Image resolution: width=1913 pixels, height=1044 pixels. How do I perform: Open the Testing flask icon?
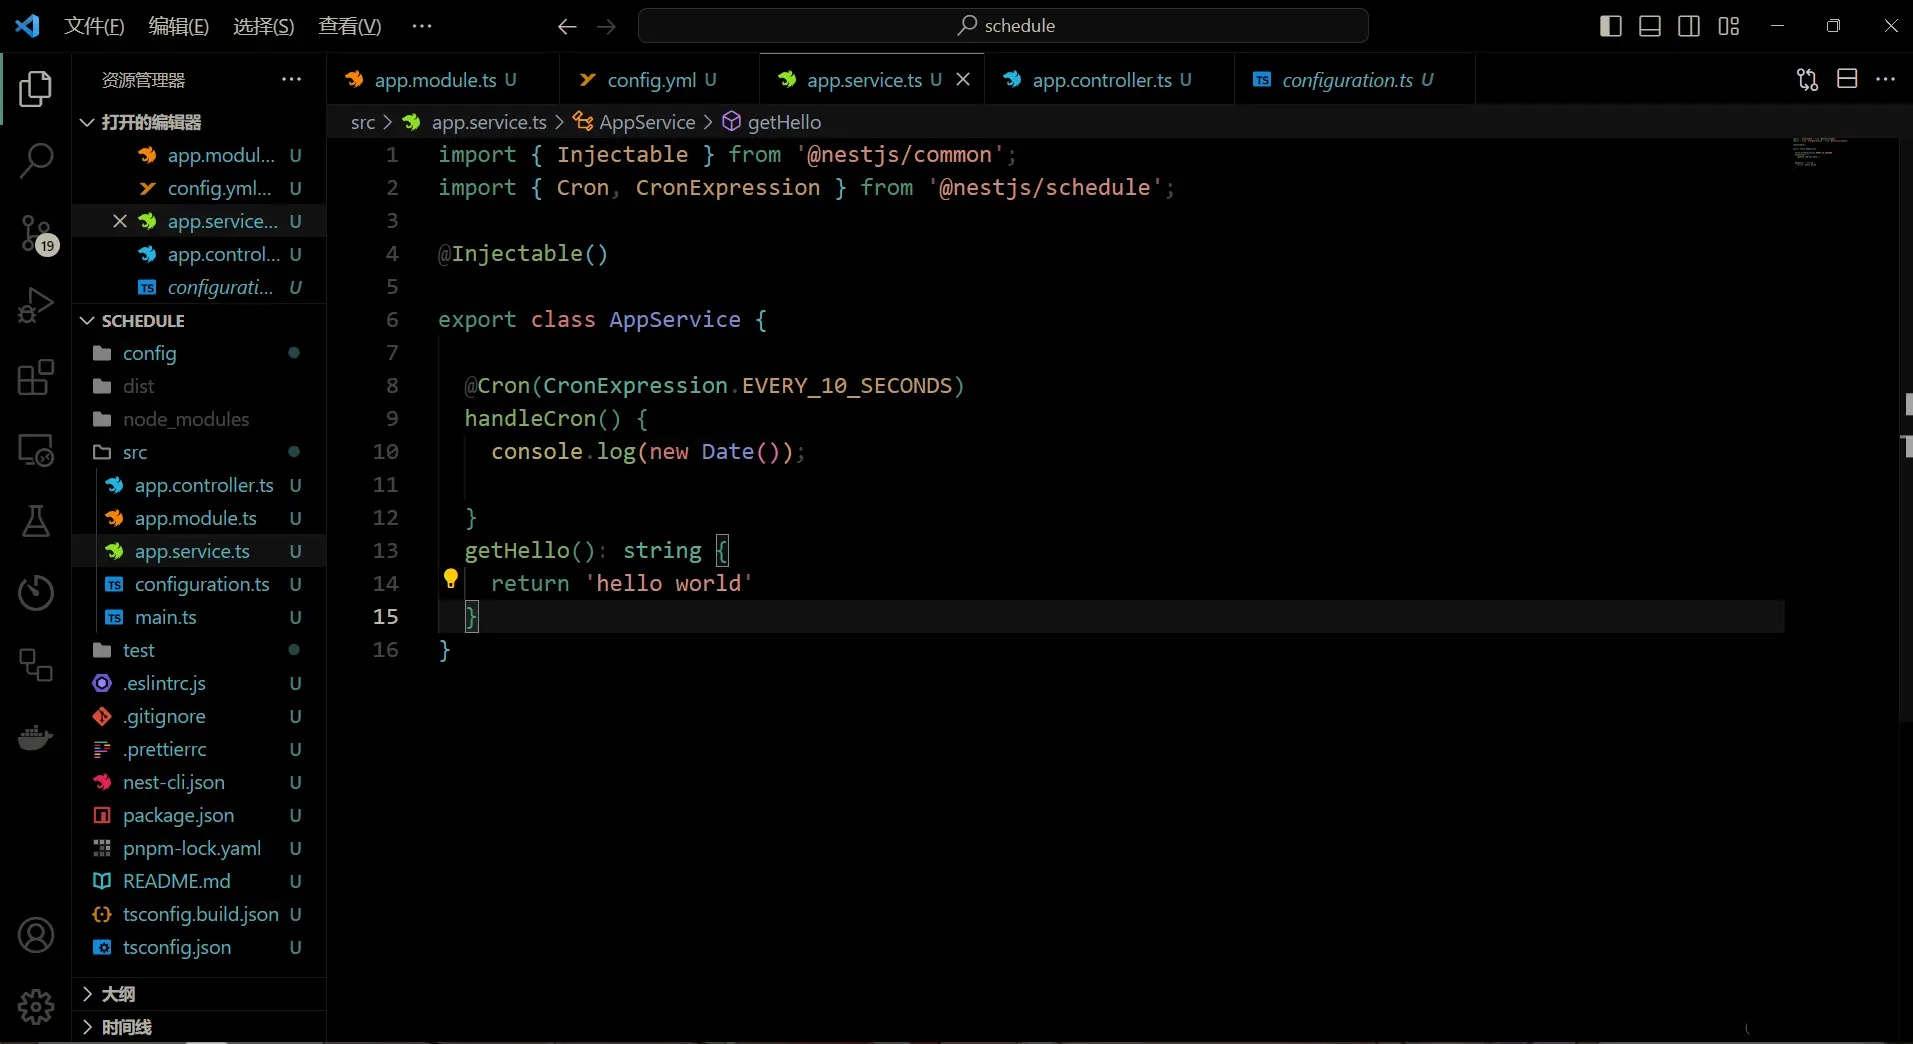tap(36, 521)
